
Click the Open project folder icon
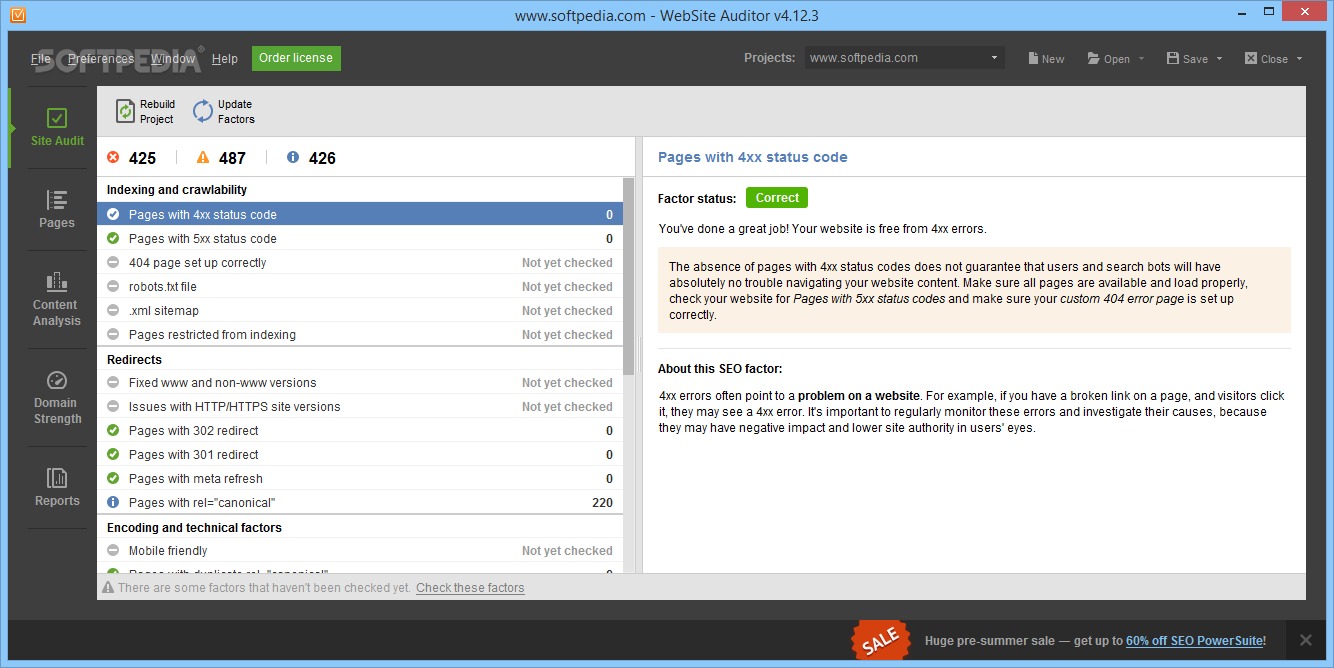click(1093, 59)
